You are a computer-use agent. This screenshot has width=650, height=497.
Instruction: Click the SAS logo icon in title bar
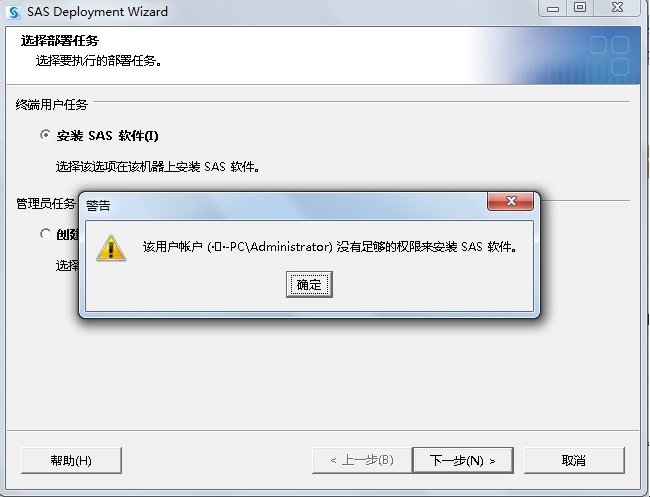coord(14,12)
